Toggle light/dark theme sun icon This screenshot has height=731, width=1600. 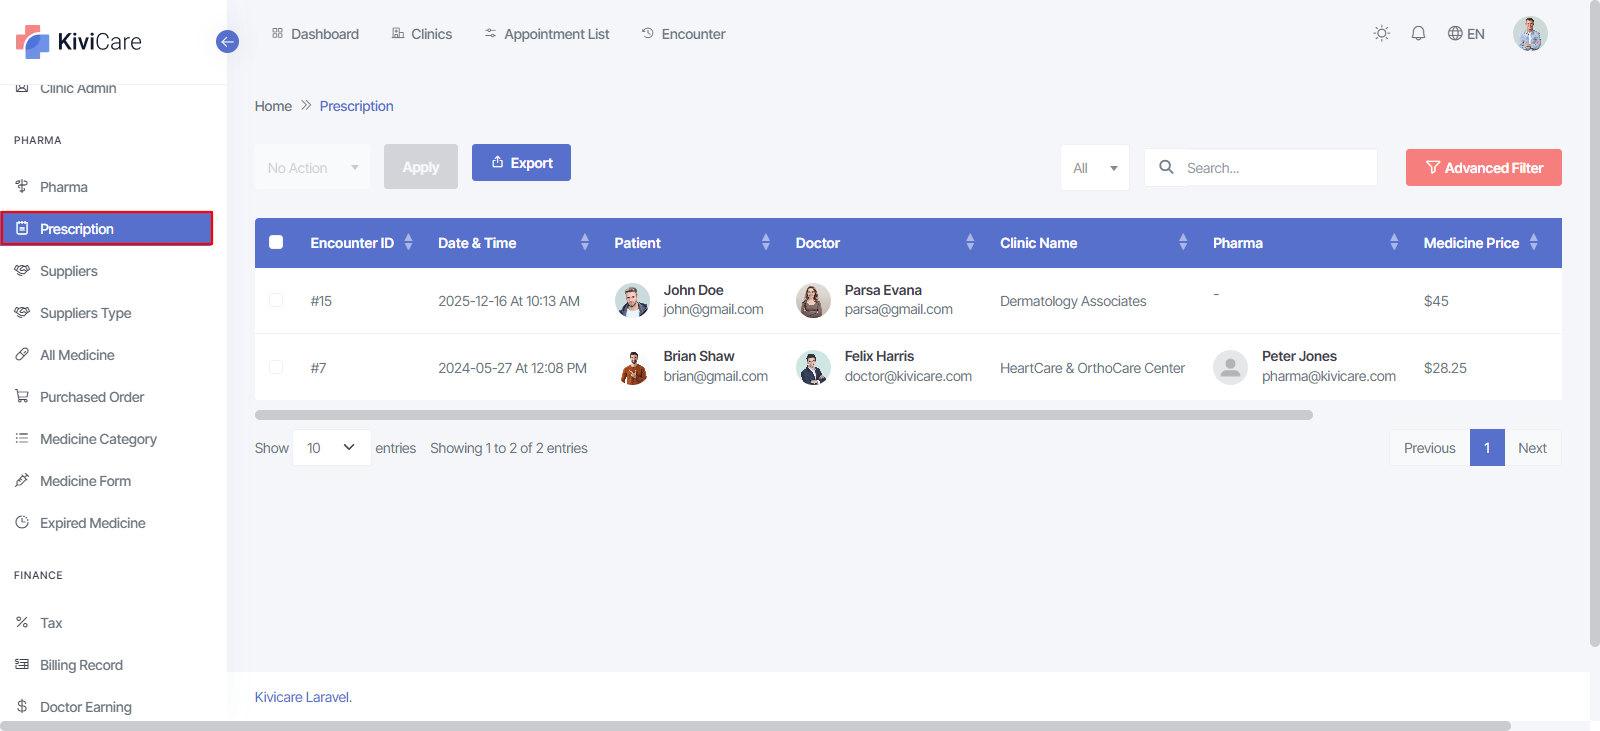point(1381,34)
